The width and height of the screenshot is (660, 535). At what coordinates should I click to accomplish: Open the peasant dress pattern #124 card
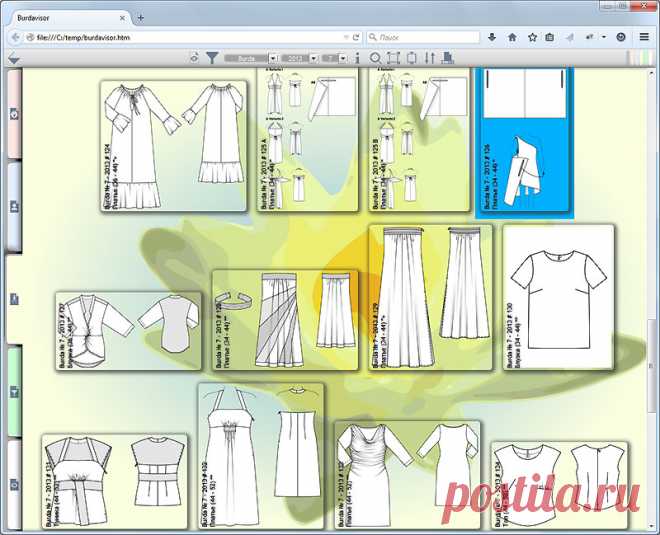click(x=173, y=146)
